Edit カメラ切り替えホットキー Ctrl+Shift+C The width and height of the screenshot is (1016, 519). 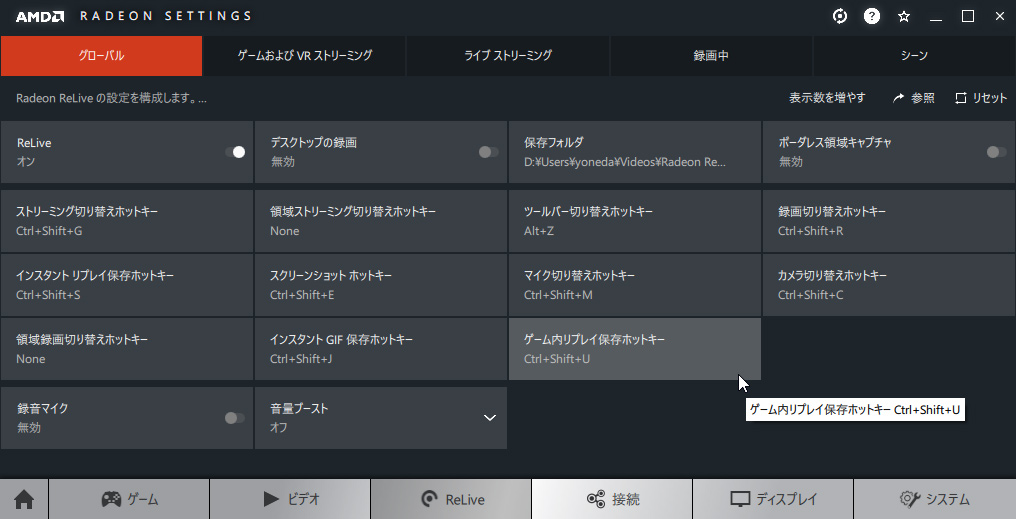(x=889, y=285)
